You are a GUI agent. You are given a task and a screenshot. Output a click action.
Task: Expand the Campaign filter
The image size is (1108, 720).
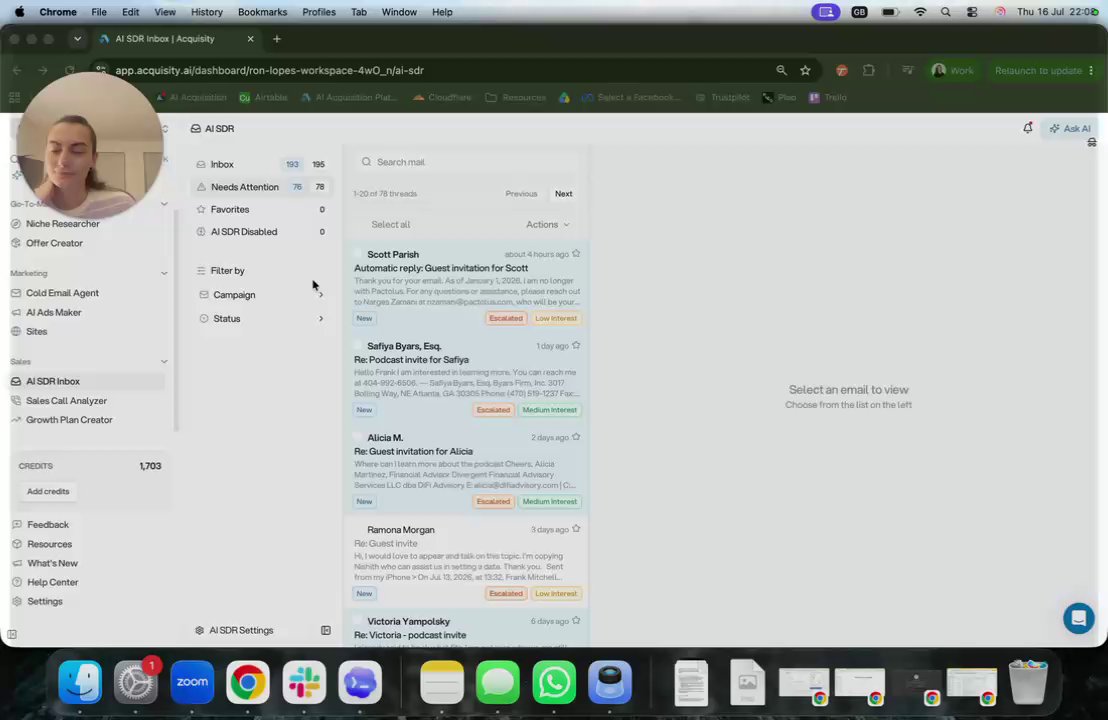[x=261, y=295]
